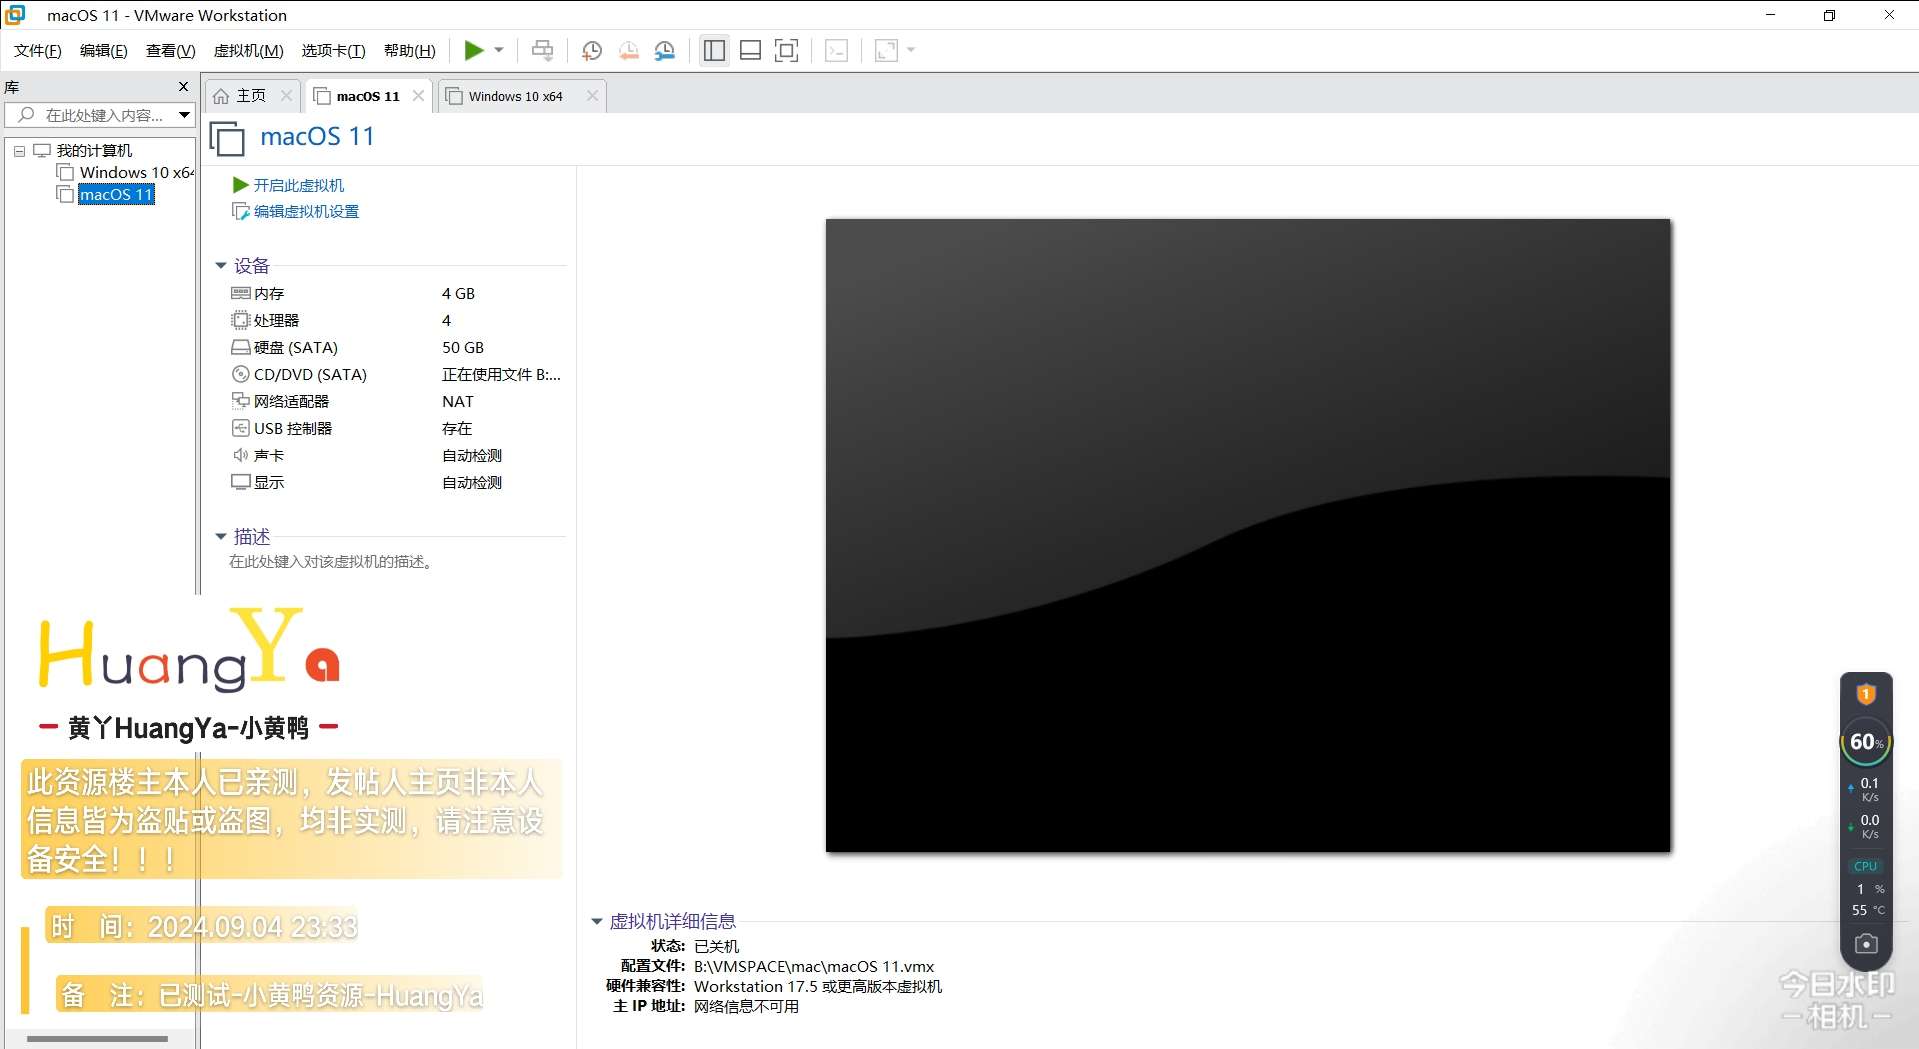
Task: Select macOS 11 in library tree
Action: 116,194
